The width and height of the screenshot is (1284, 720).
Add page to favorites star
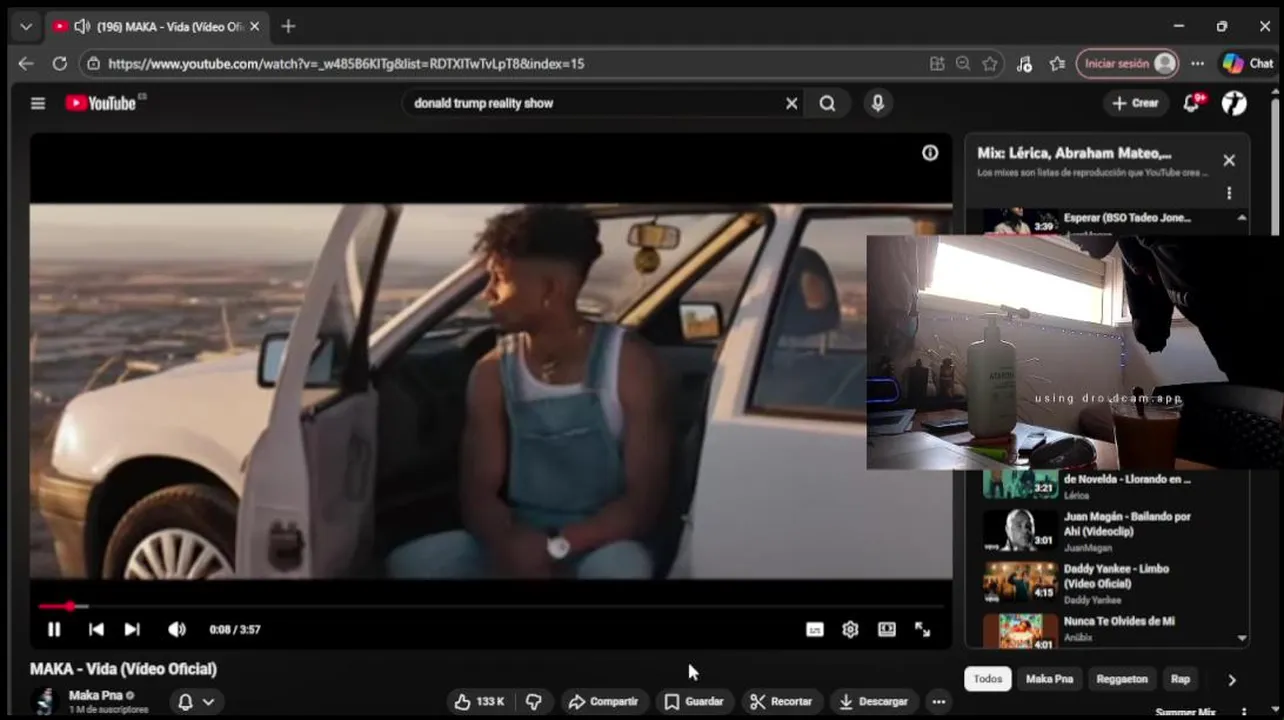[990, 63]
